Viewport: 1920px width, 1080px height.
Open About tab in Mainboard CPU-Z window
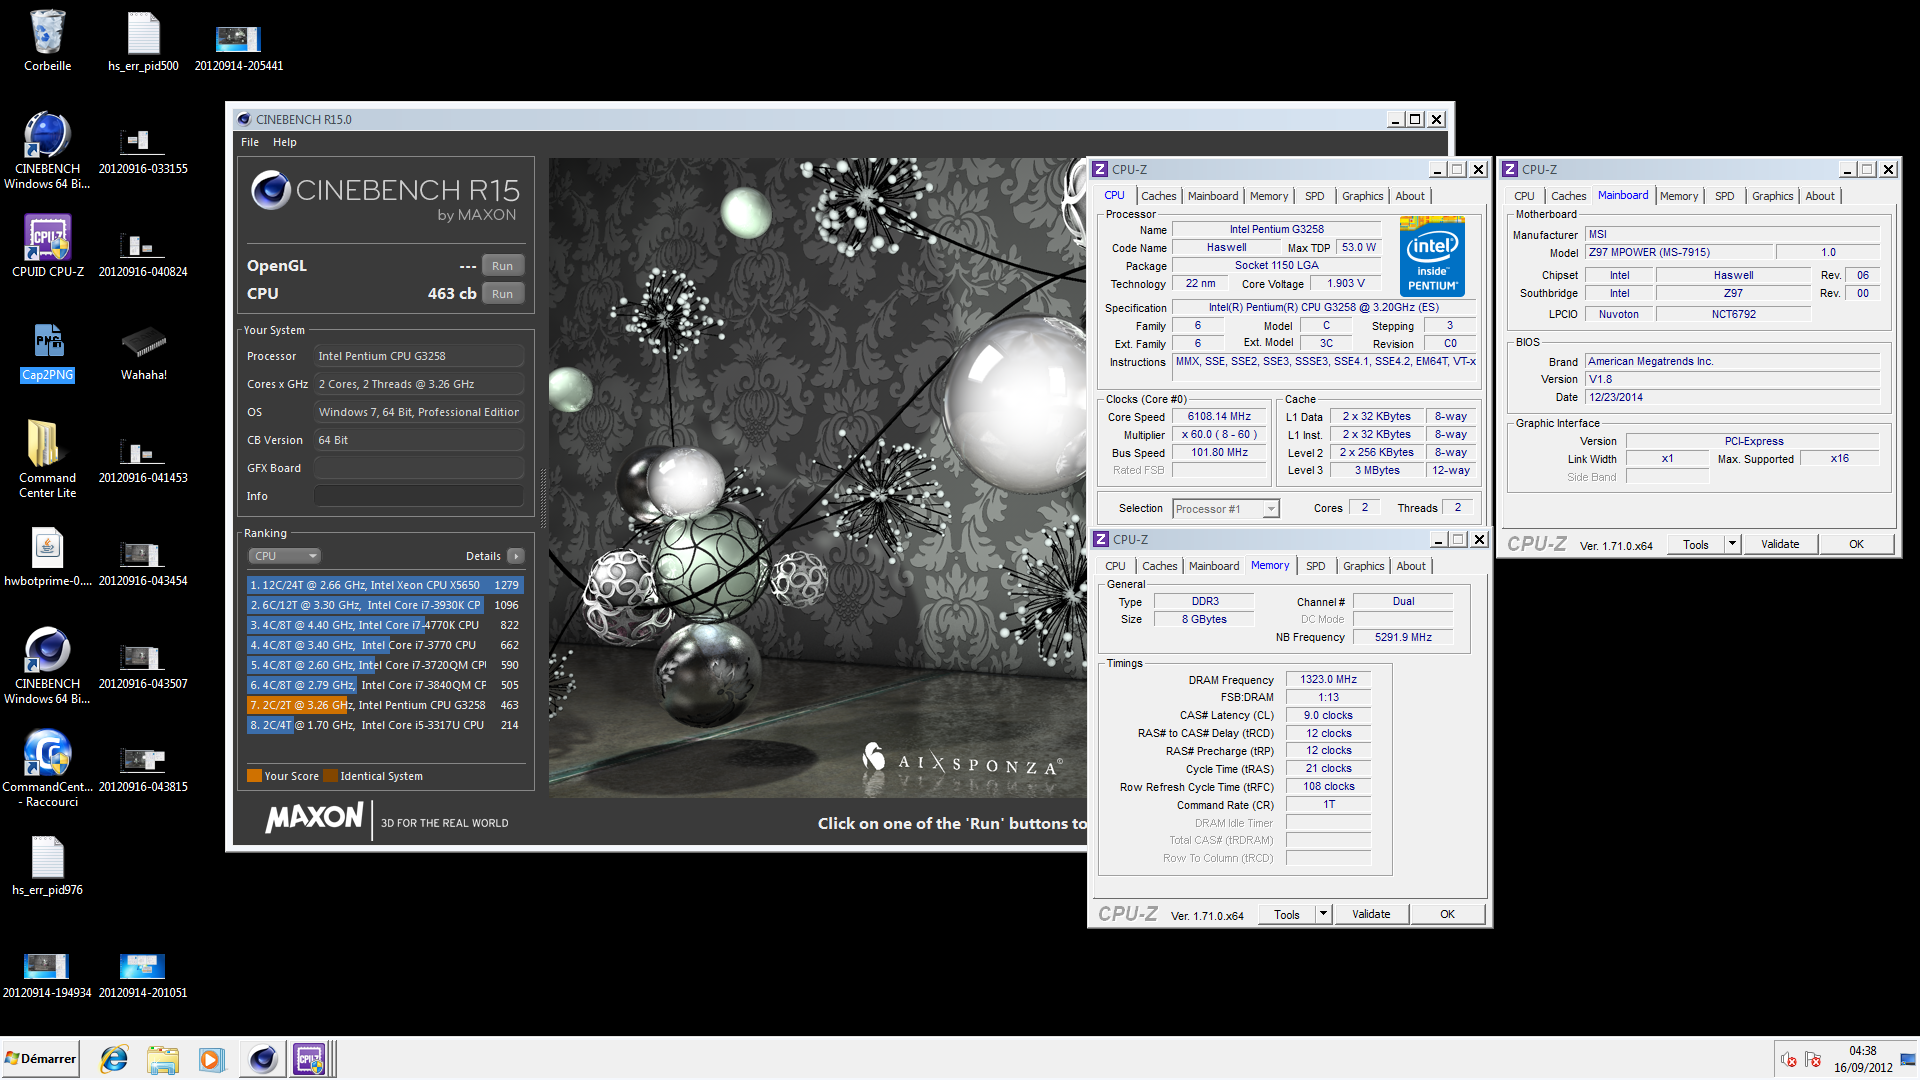[x=1820, y=196]
